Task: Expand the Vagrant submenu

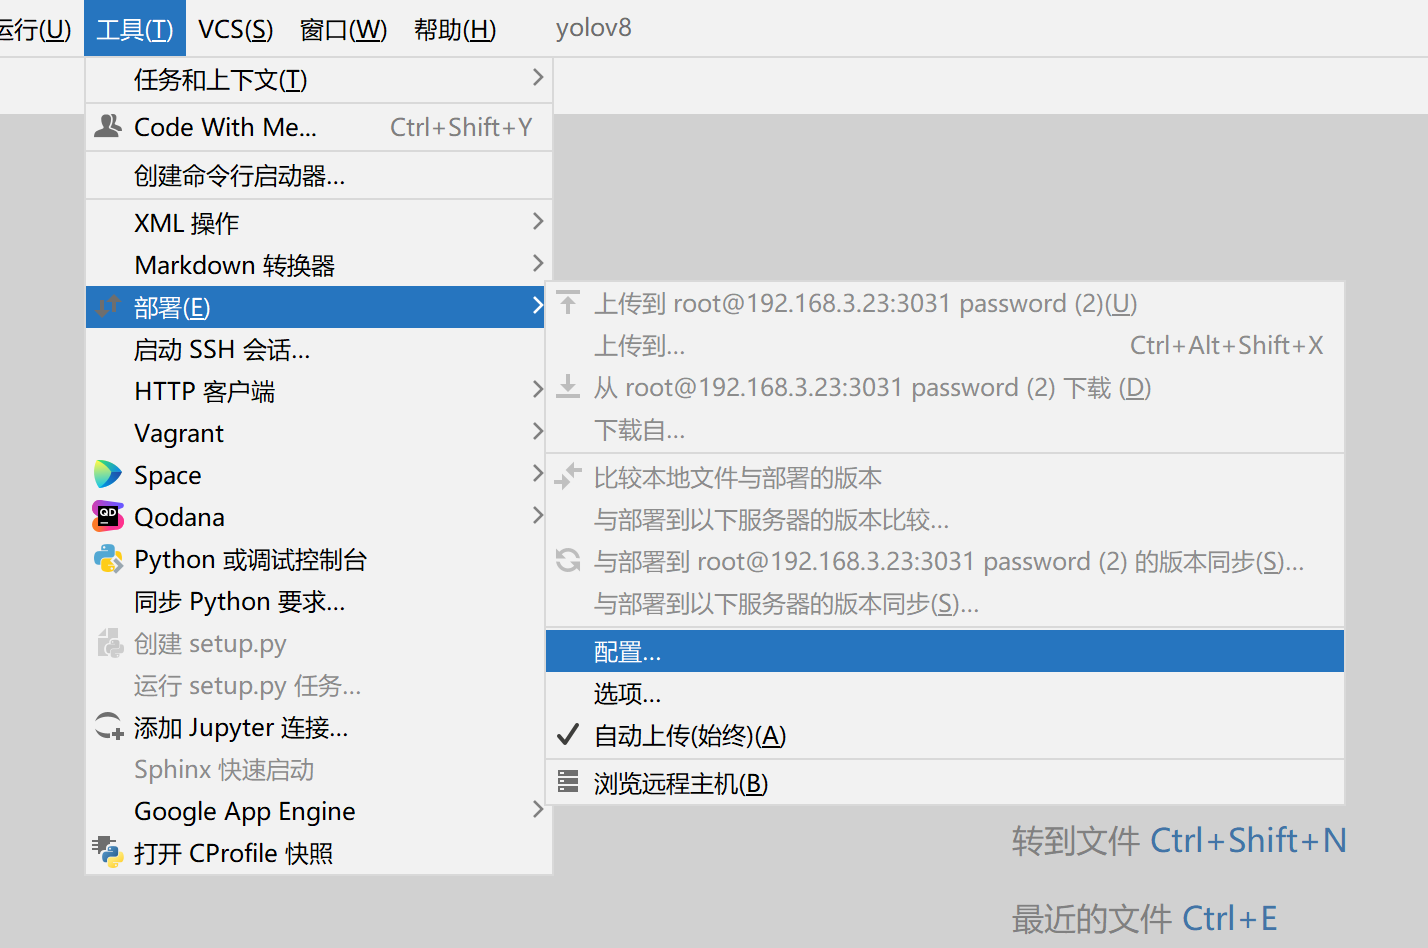Action: coord(180,432)
